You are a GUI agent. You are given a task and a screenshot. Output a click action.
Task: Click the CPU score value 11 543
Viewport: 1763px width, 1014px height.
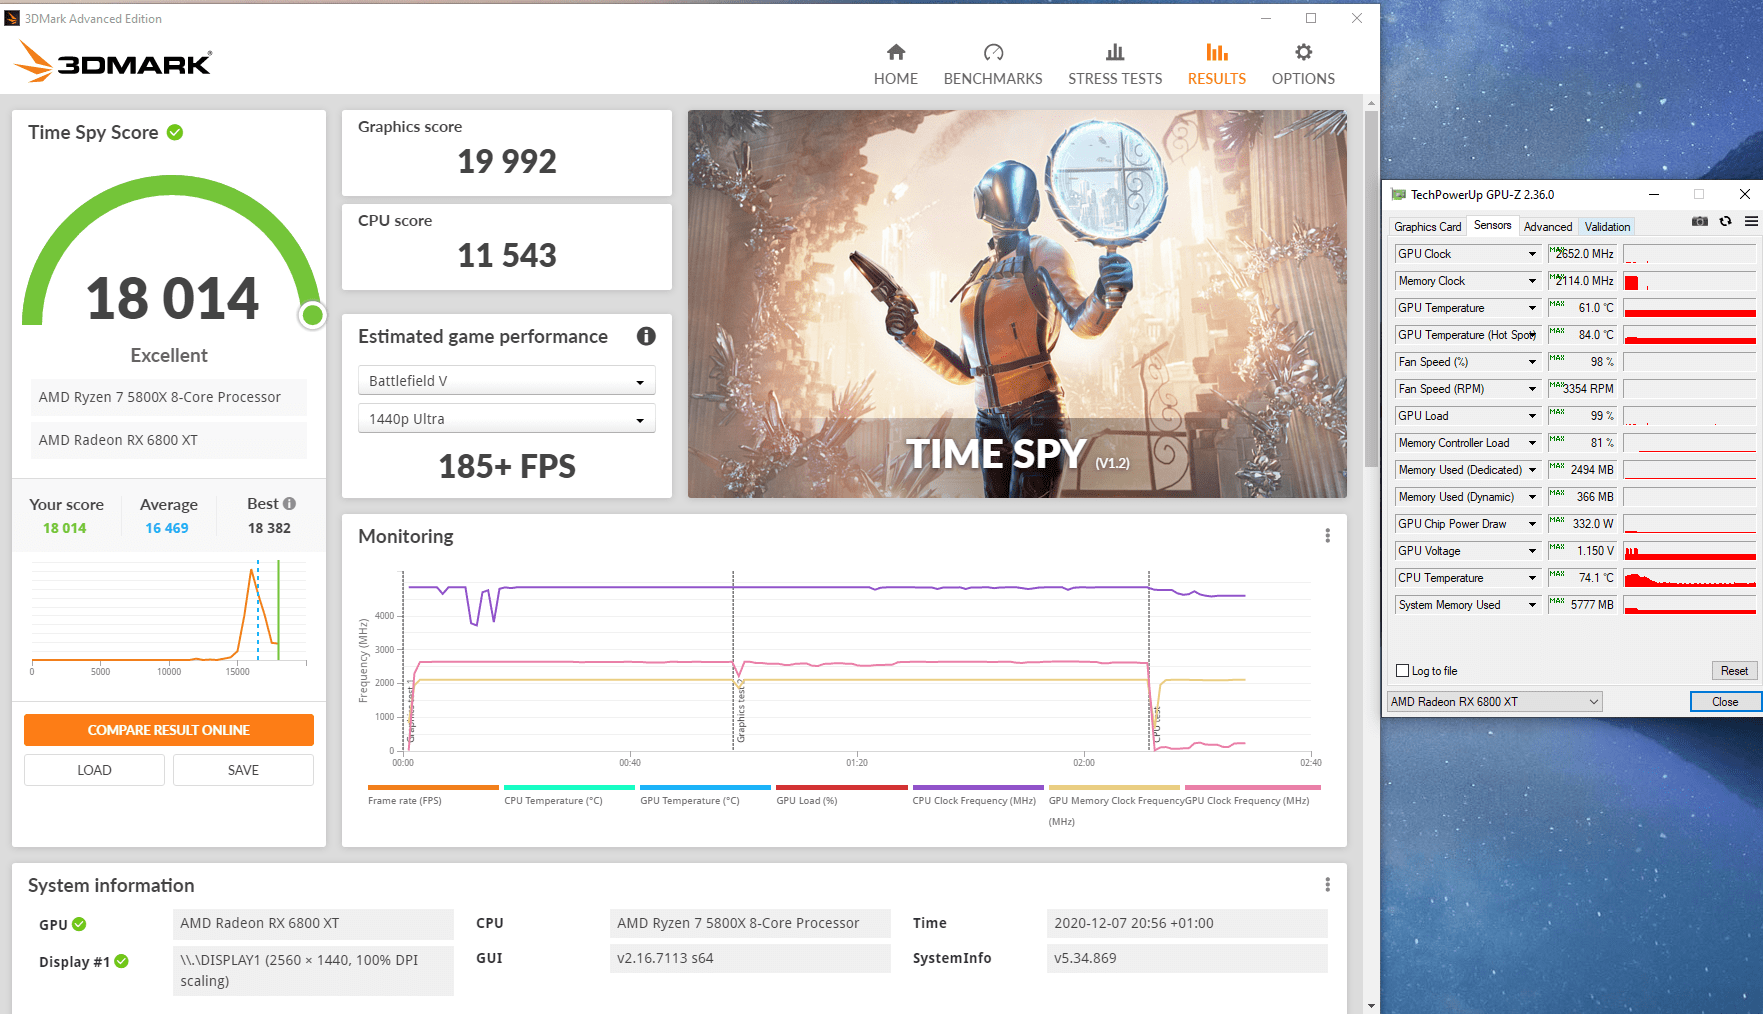[x=507, y=255]
